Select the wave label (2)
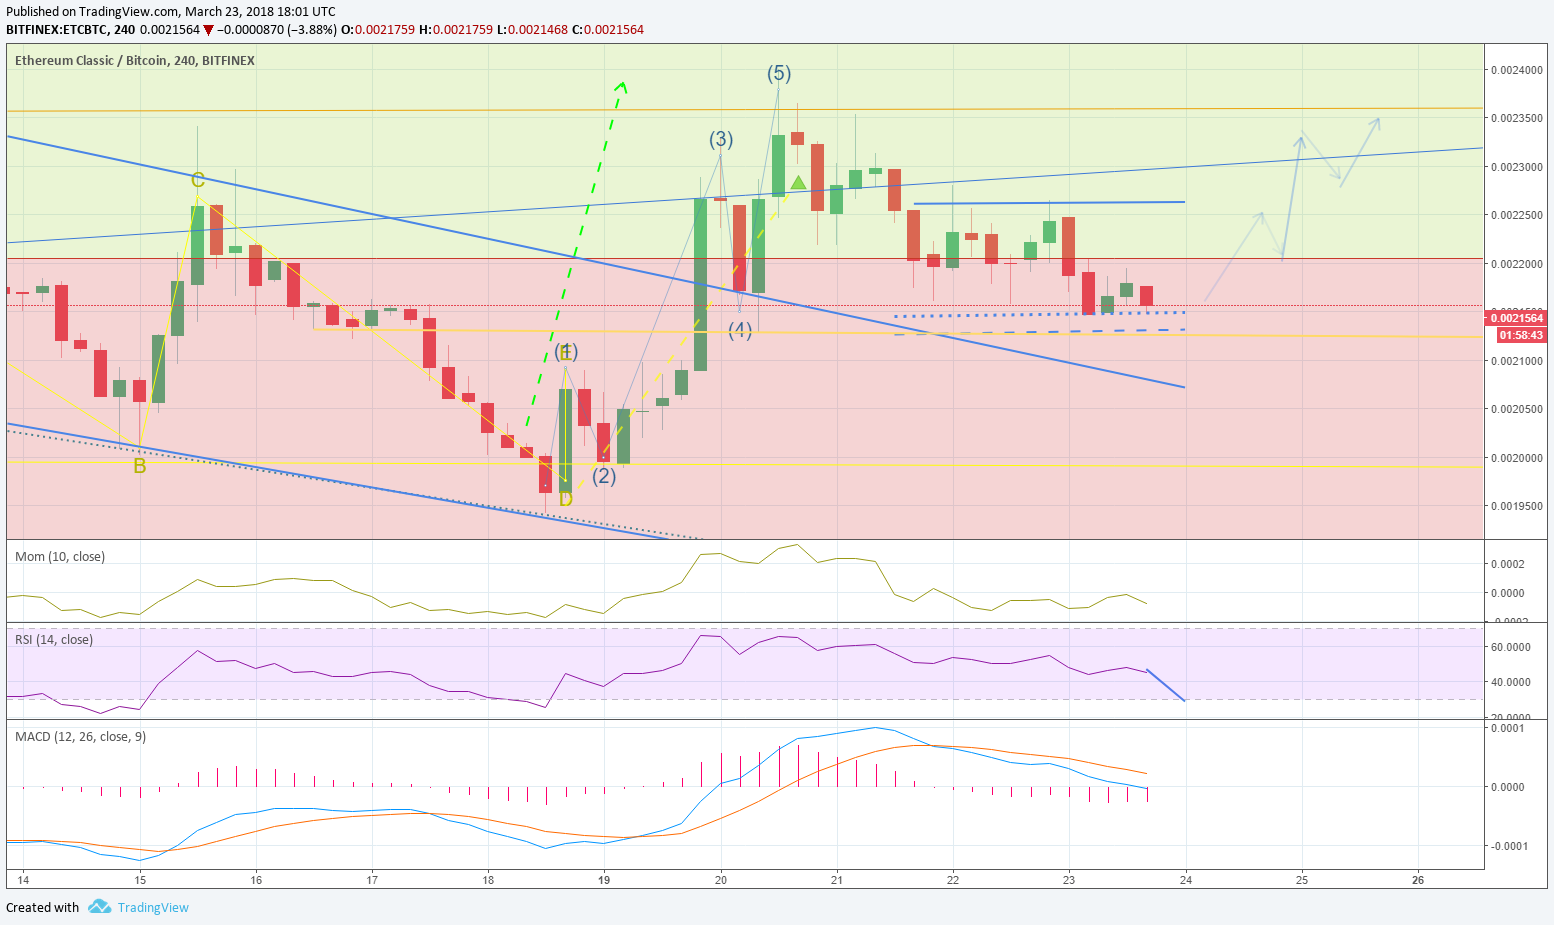The height and width of the screenshot is (925, 1554). 604,476
